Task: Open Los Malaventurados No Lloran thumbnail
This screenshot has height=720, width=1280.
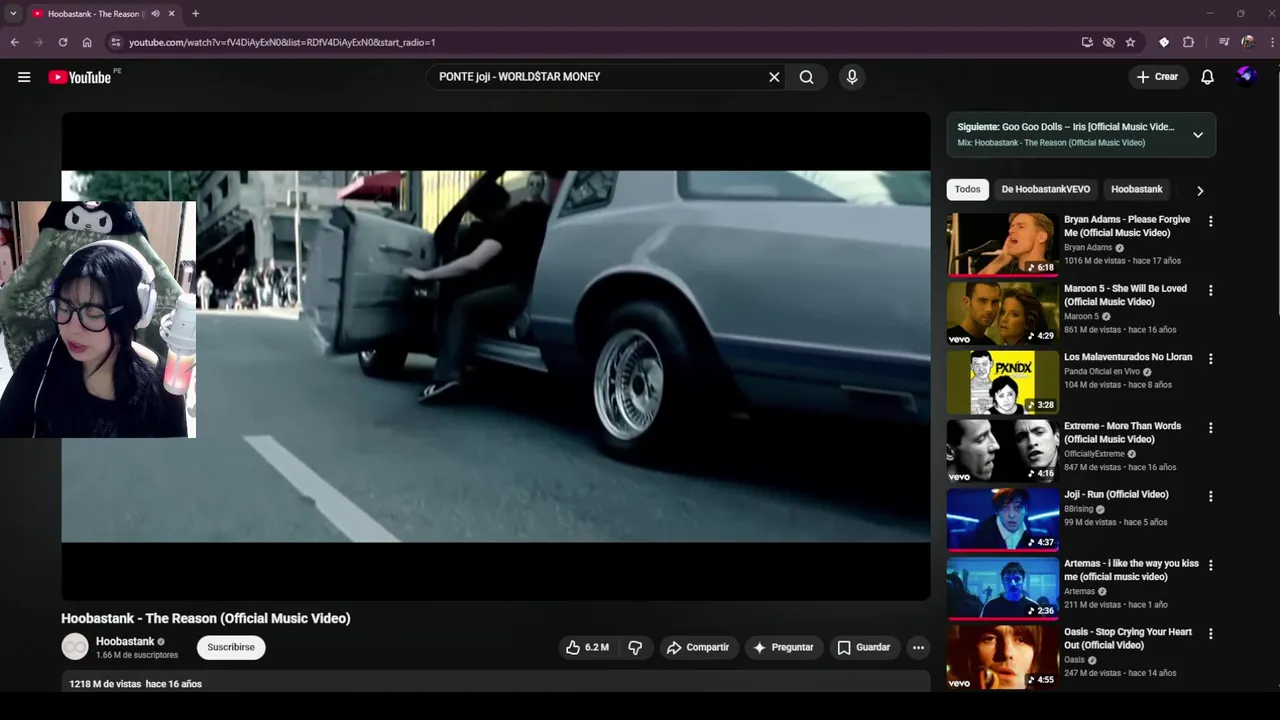Action: pos(1002,382)
